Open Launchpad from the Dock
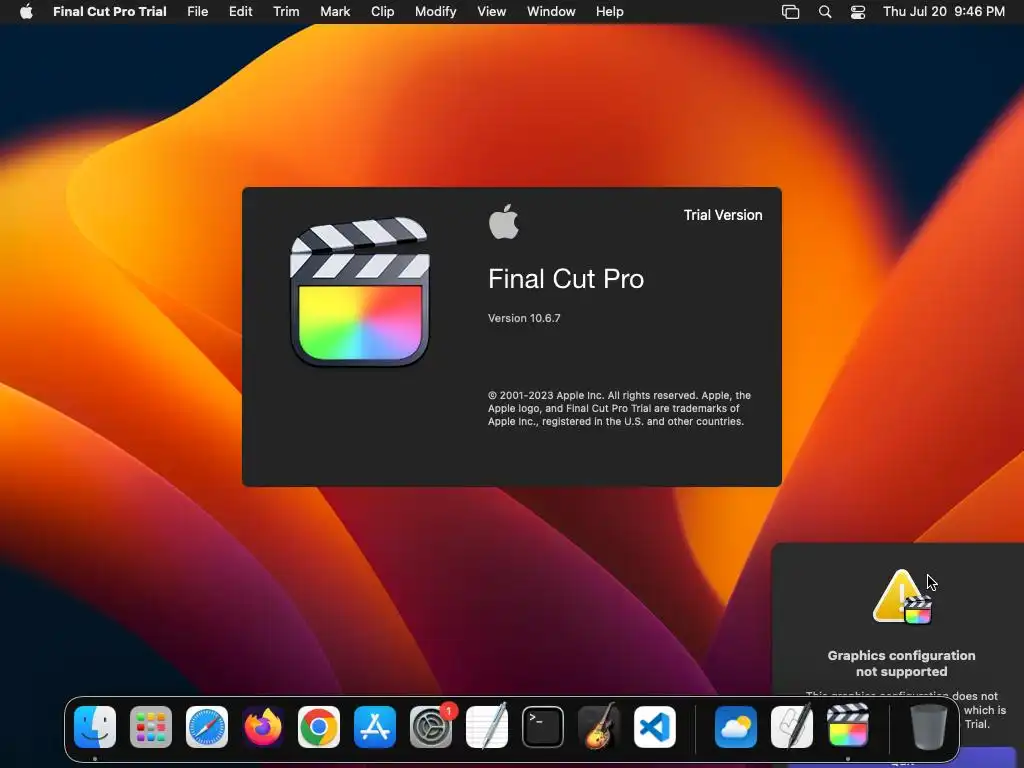This screenshot has width=1024, height=768. (x=151, y=727)
